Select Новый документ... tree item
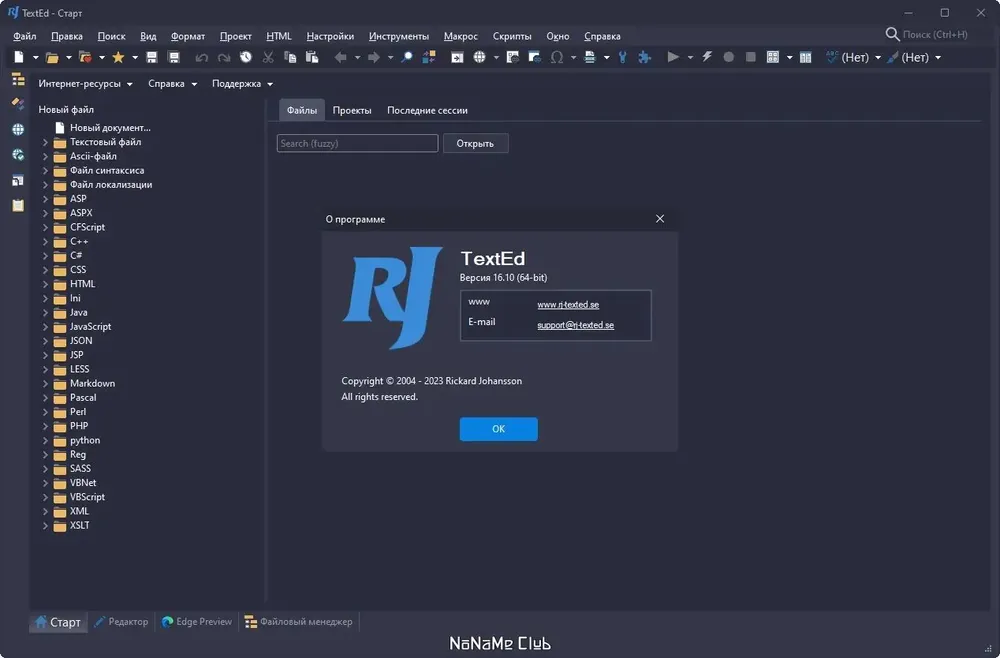The height and width of the screenshot is (658, 1000). (102, 128)
